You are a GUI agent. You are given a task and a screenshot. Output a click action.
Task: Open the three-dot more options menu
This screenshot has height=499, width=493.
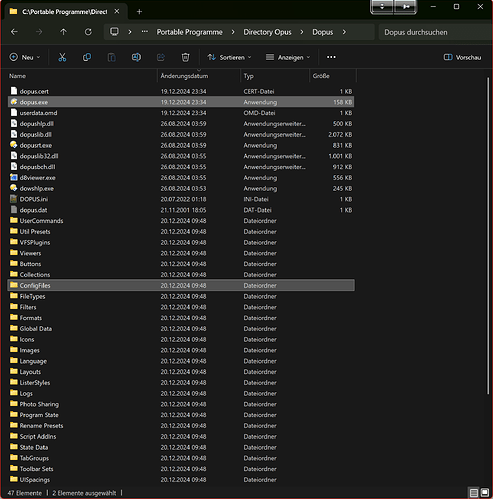pos(331,57)
